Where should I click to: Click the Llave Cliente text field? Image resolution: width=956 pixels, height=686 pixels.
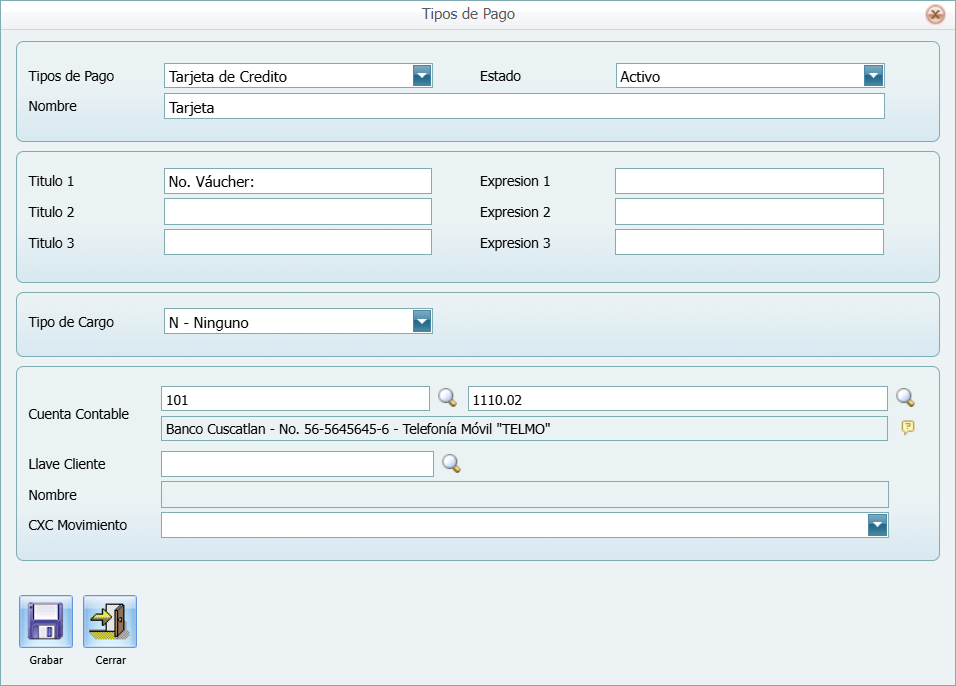click(x=297, y=464)
